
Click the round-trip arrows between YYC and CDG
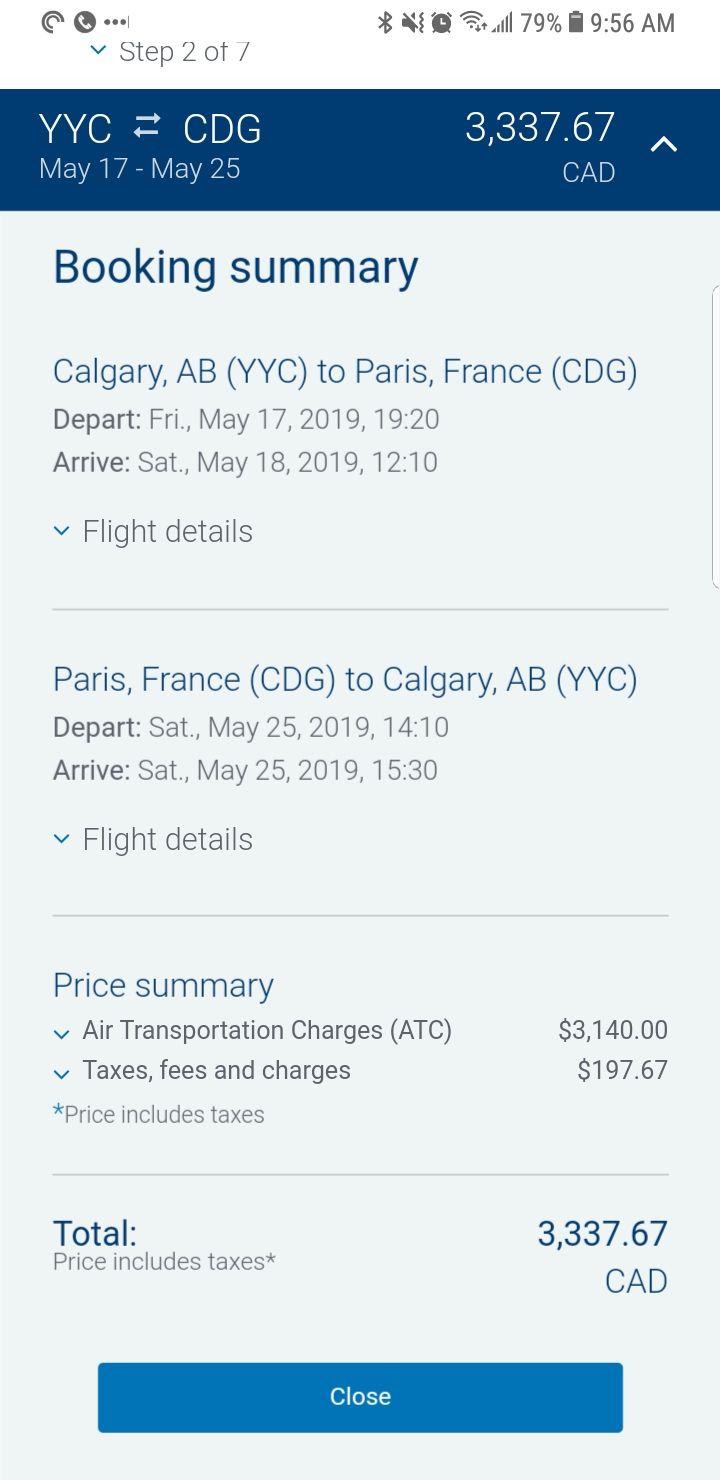pos(147,127)
